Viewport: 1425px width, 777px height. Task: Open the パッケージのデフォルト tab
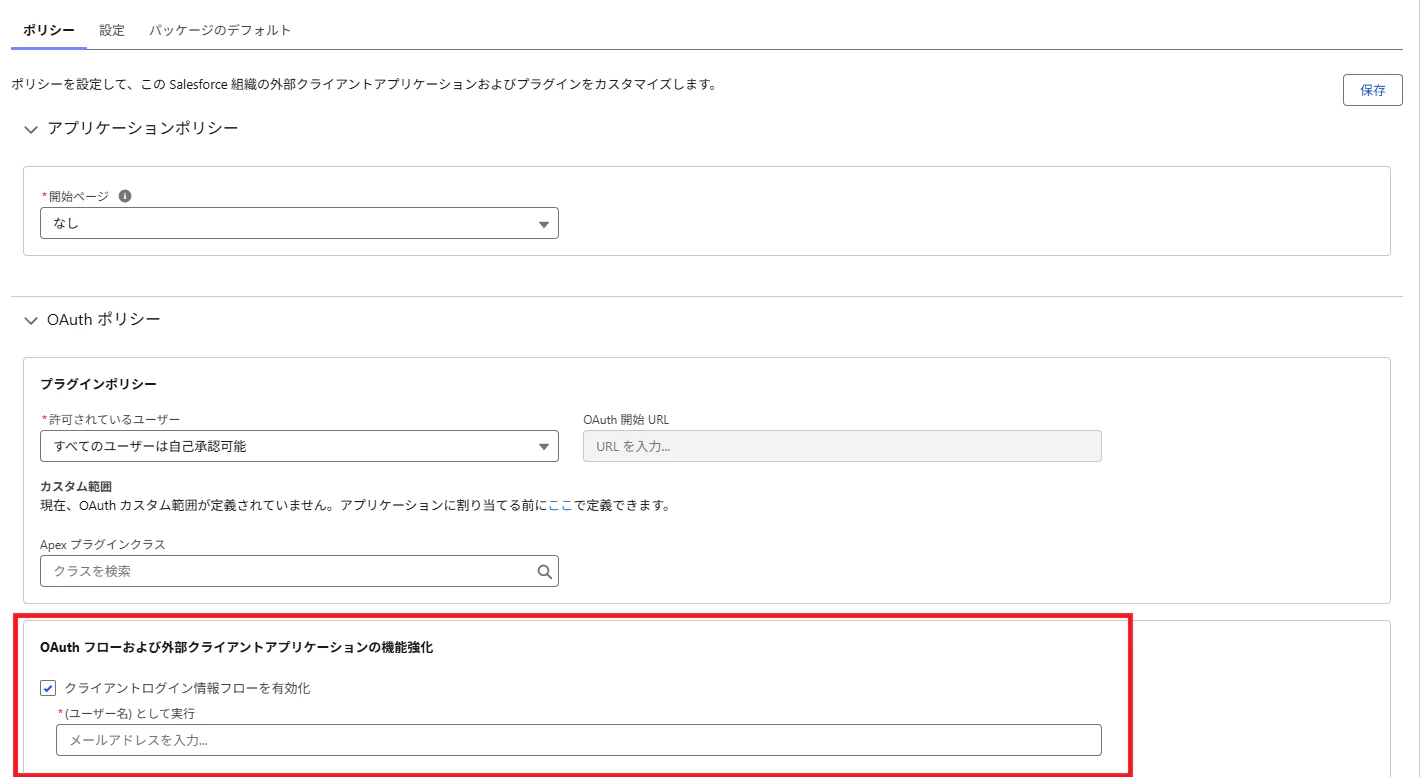[x=220, y=30]
